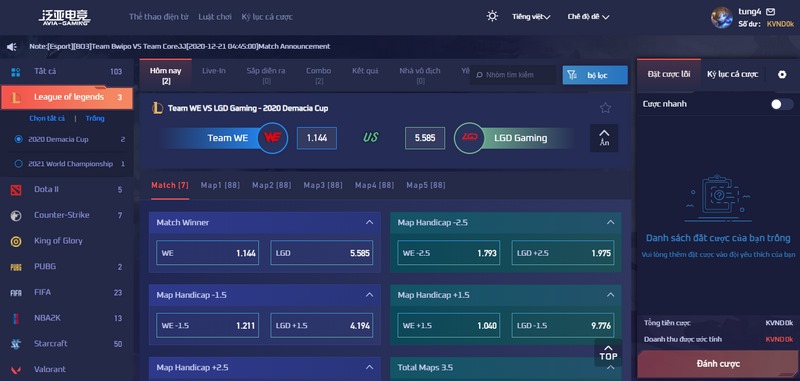The image size is (800, 381).
Task: Click the Trống clear link
Action: [95, 118]
